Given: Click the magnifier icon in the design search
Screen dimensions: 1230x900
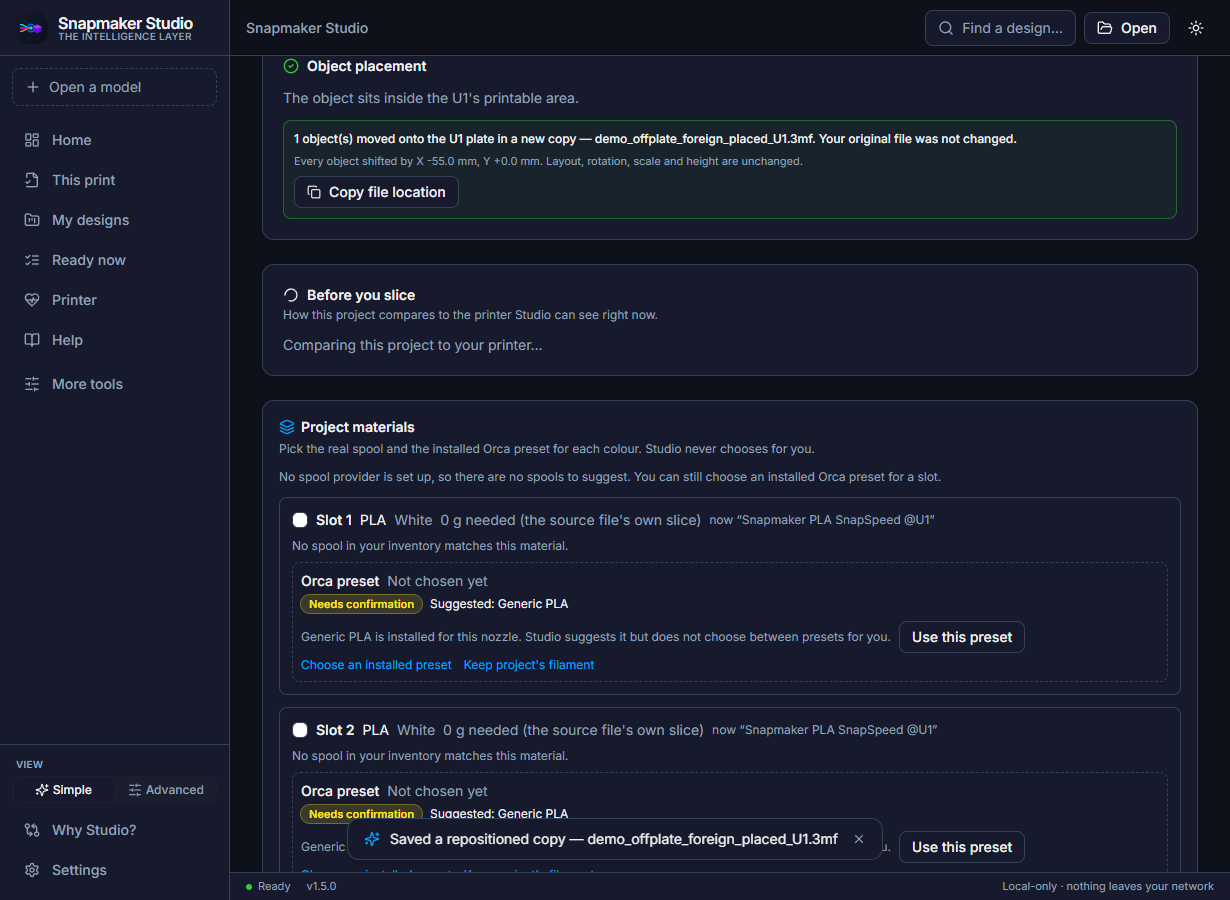Looking at the screenshot, I should coord(945,28).
